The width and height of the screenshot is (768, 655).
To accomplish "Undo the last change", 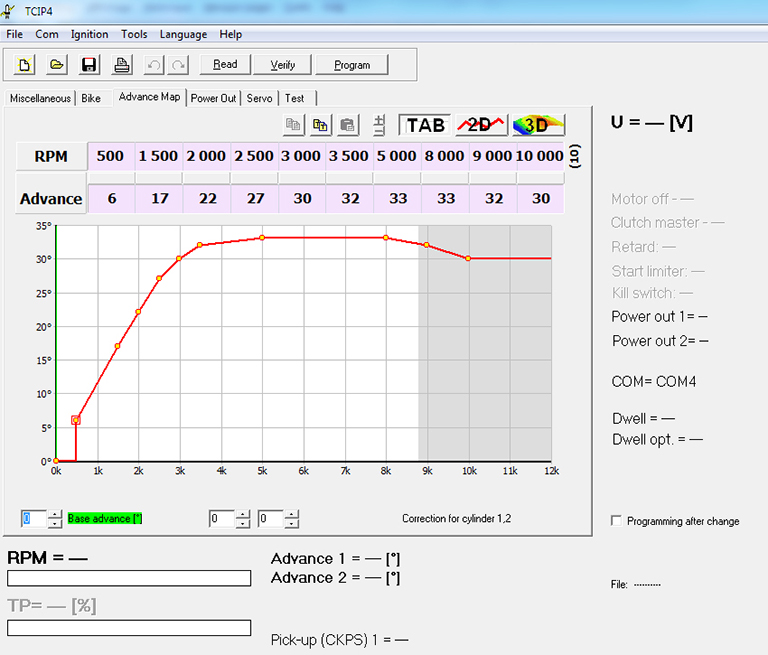I will [x=154, y=65].
